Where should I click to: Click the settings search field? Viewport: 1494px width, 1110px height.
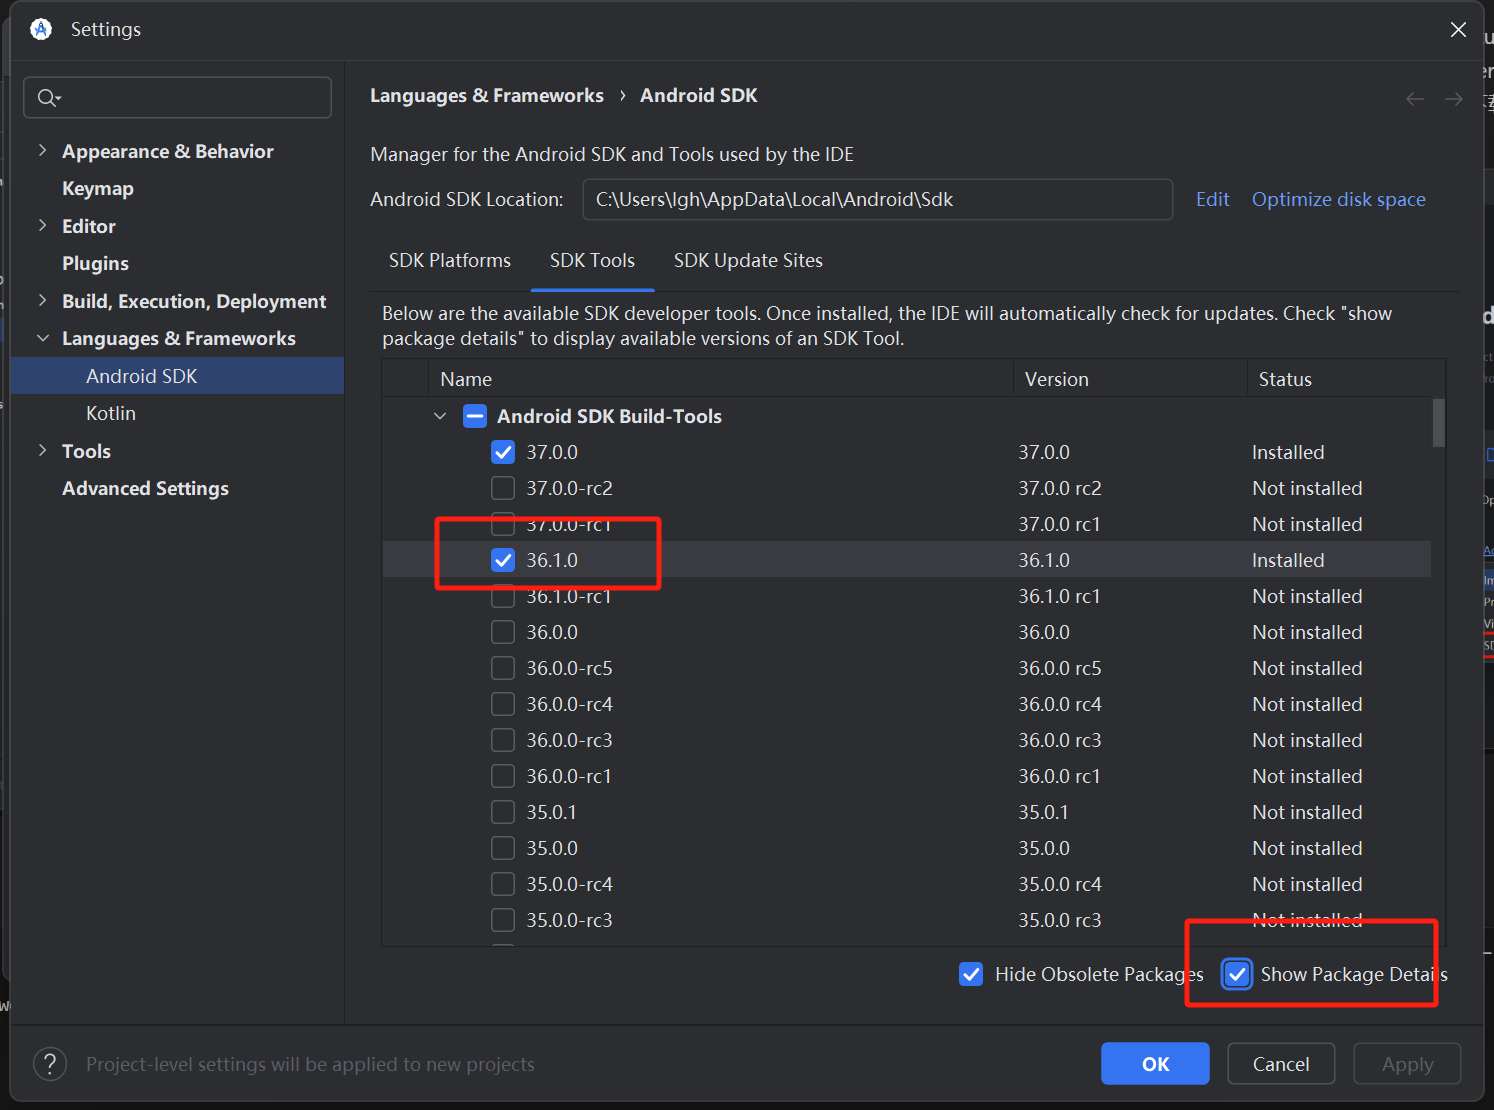pos(177,97)
